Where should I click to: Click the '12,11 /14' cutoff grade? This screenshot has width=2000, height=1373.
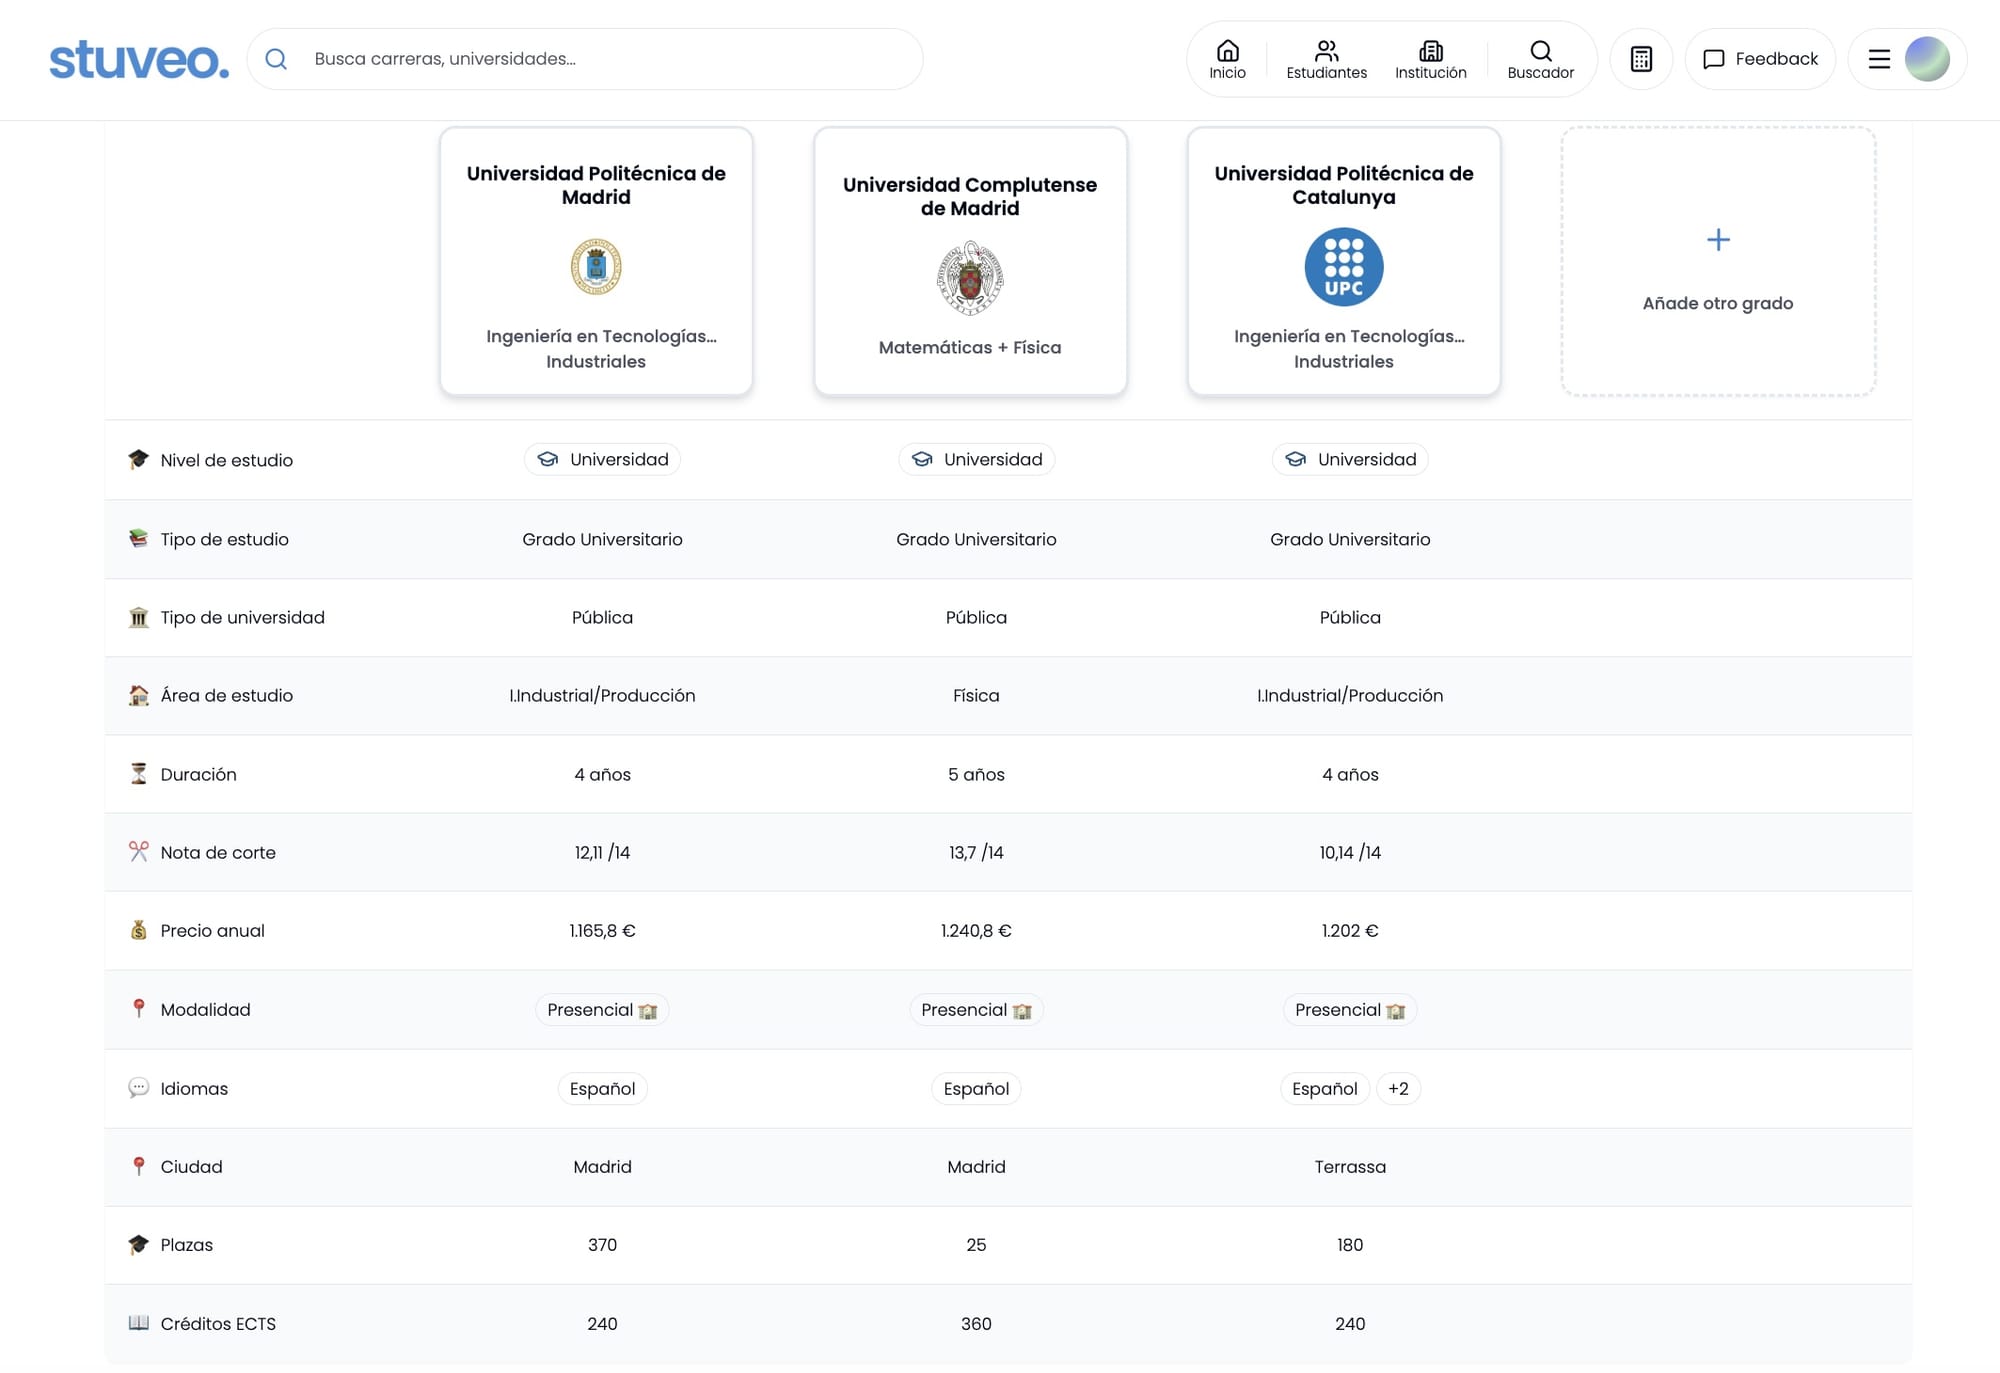[602, 852]
